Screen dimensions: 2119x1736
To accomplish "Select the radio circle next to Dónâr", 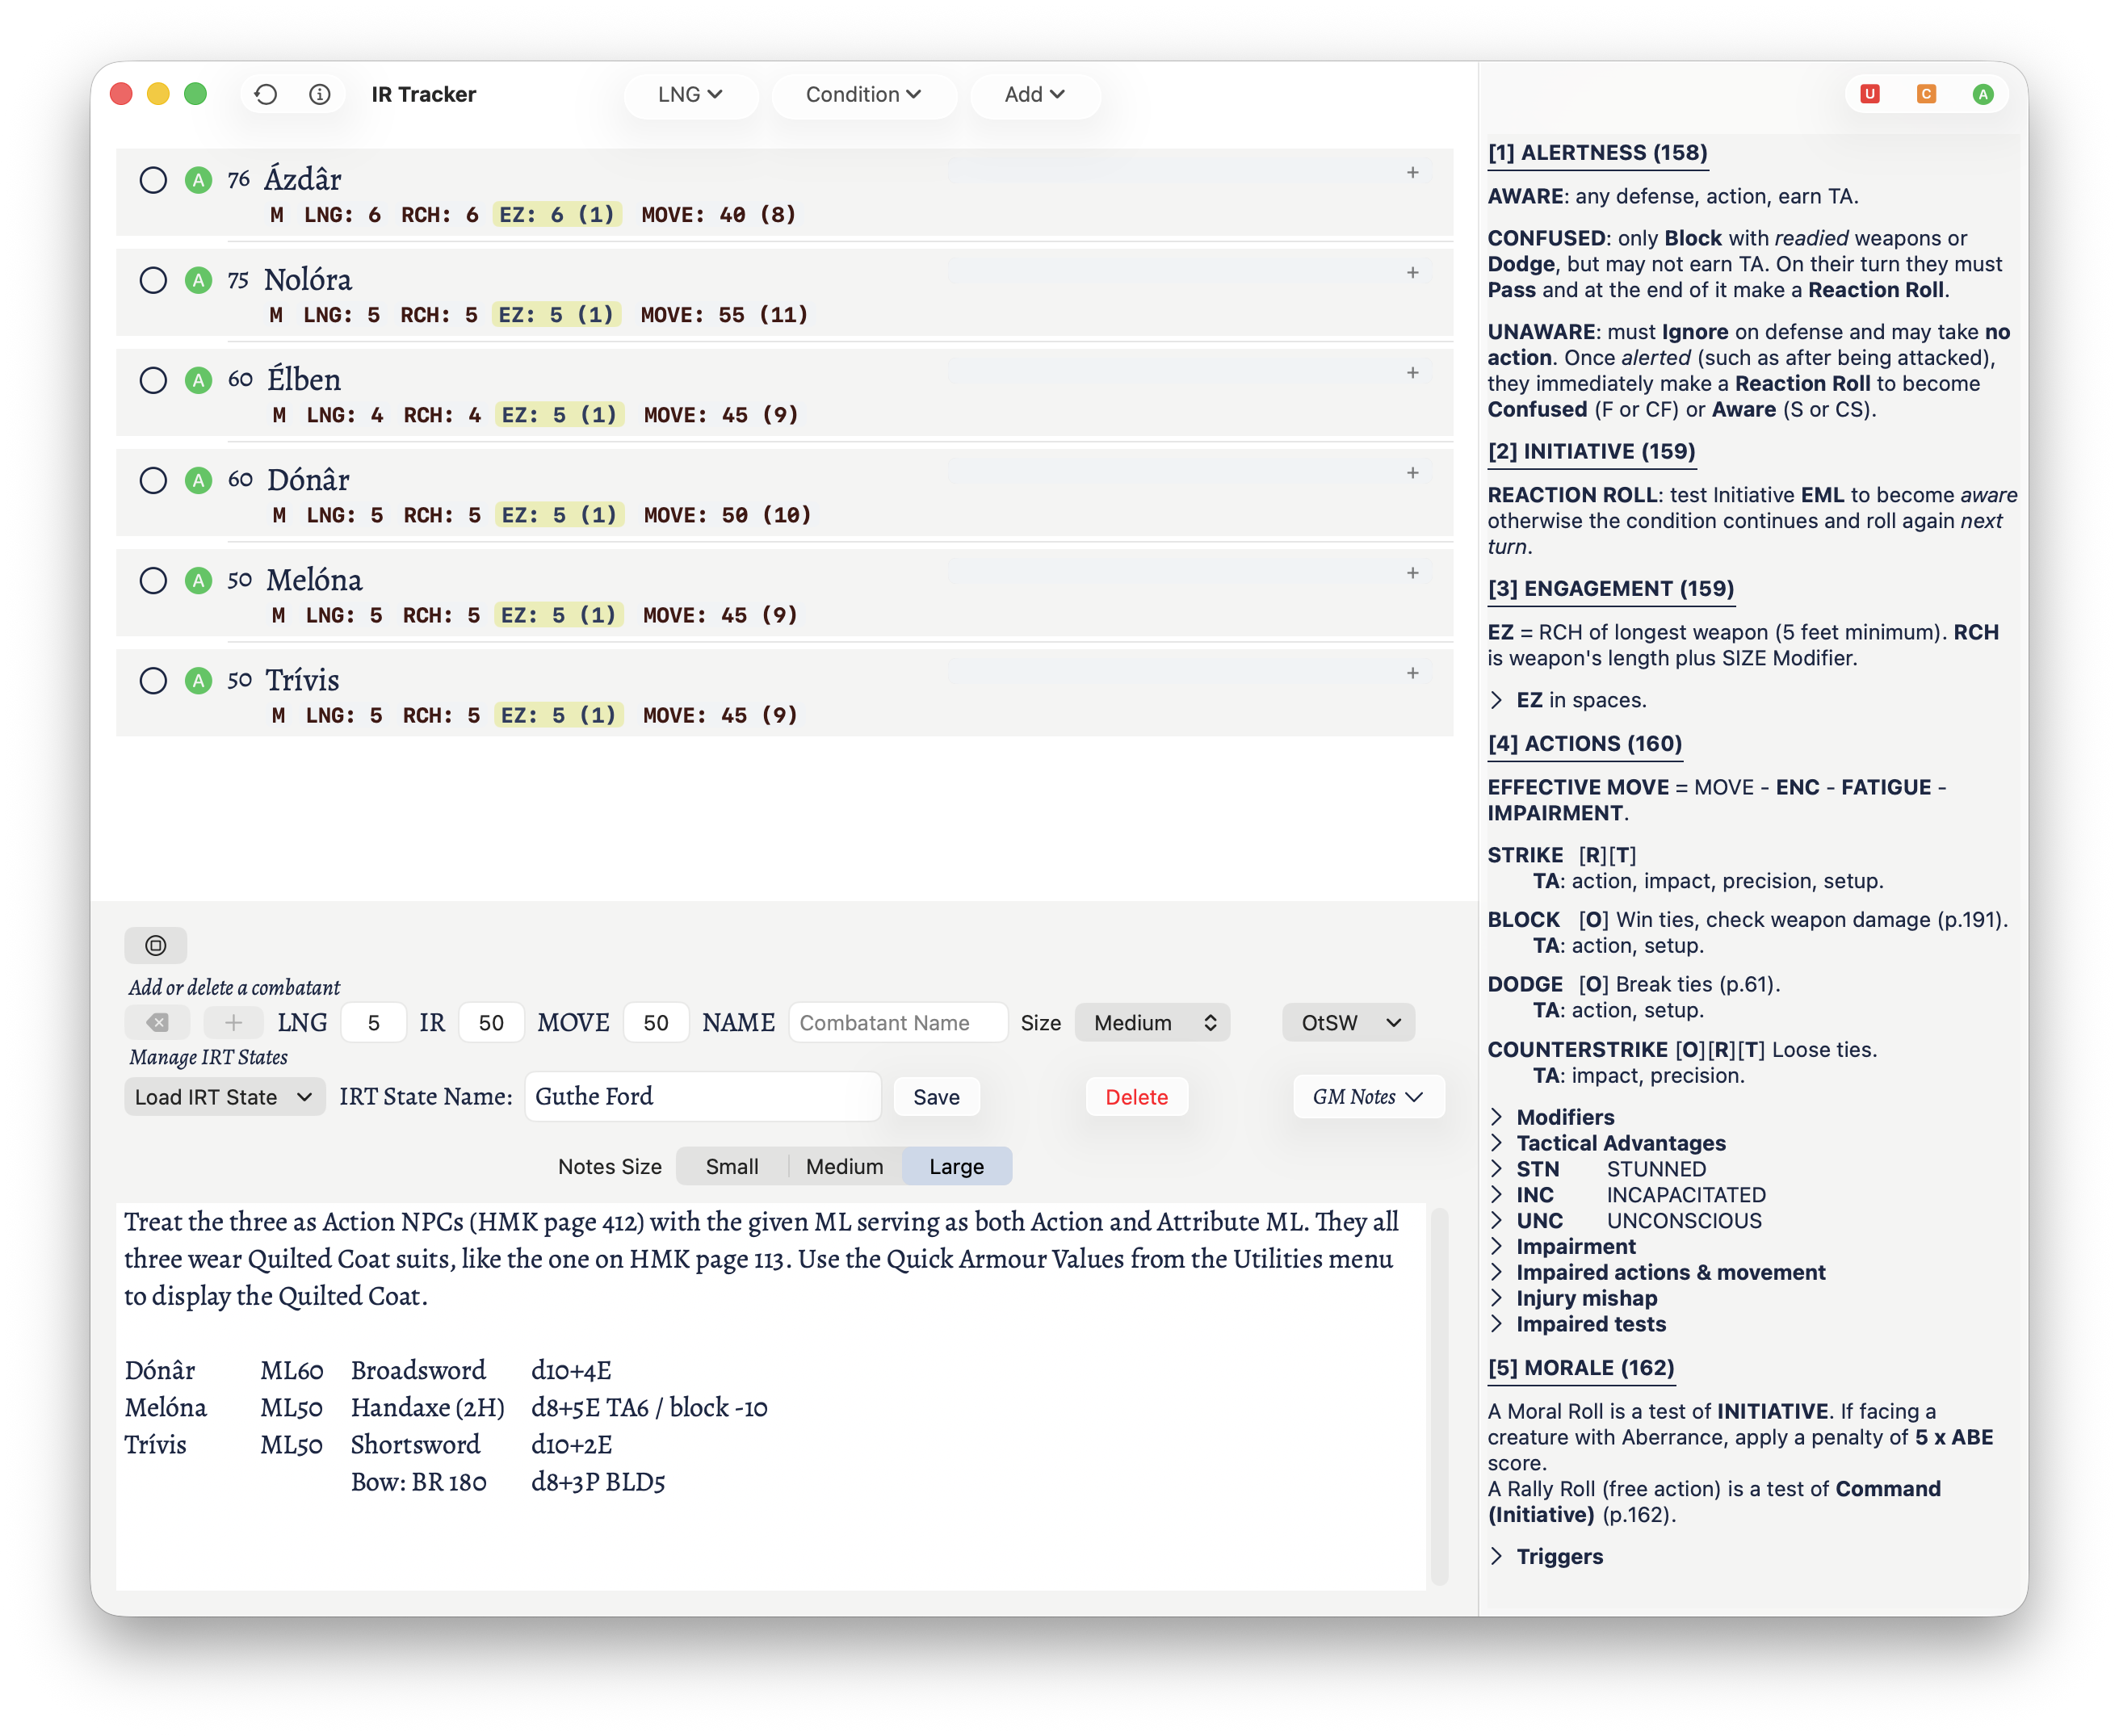I will coord(153,481).
